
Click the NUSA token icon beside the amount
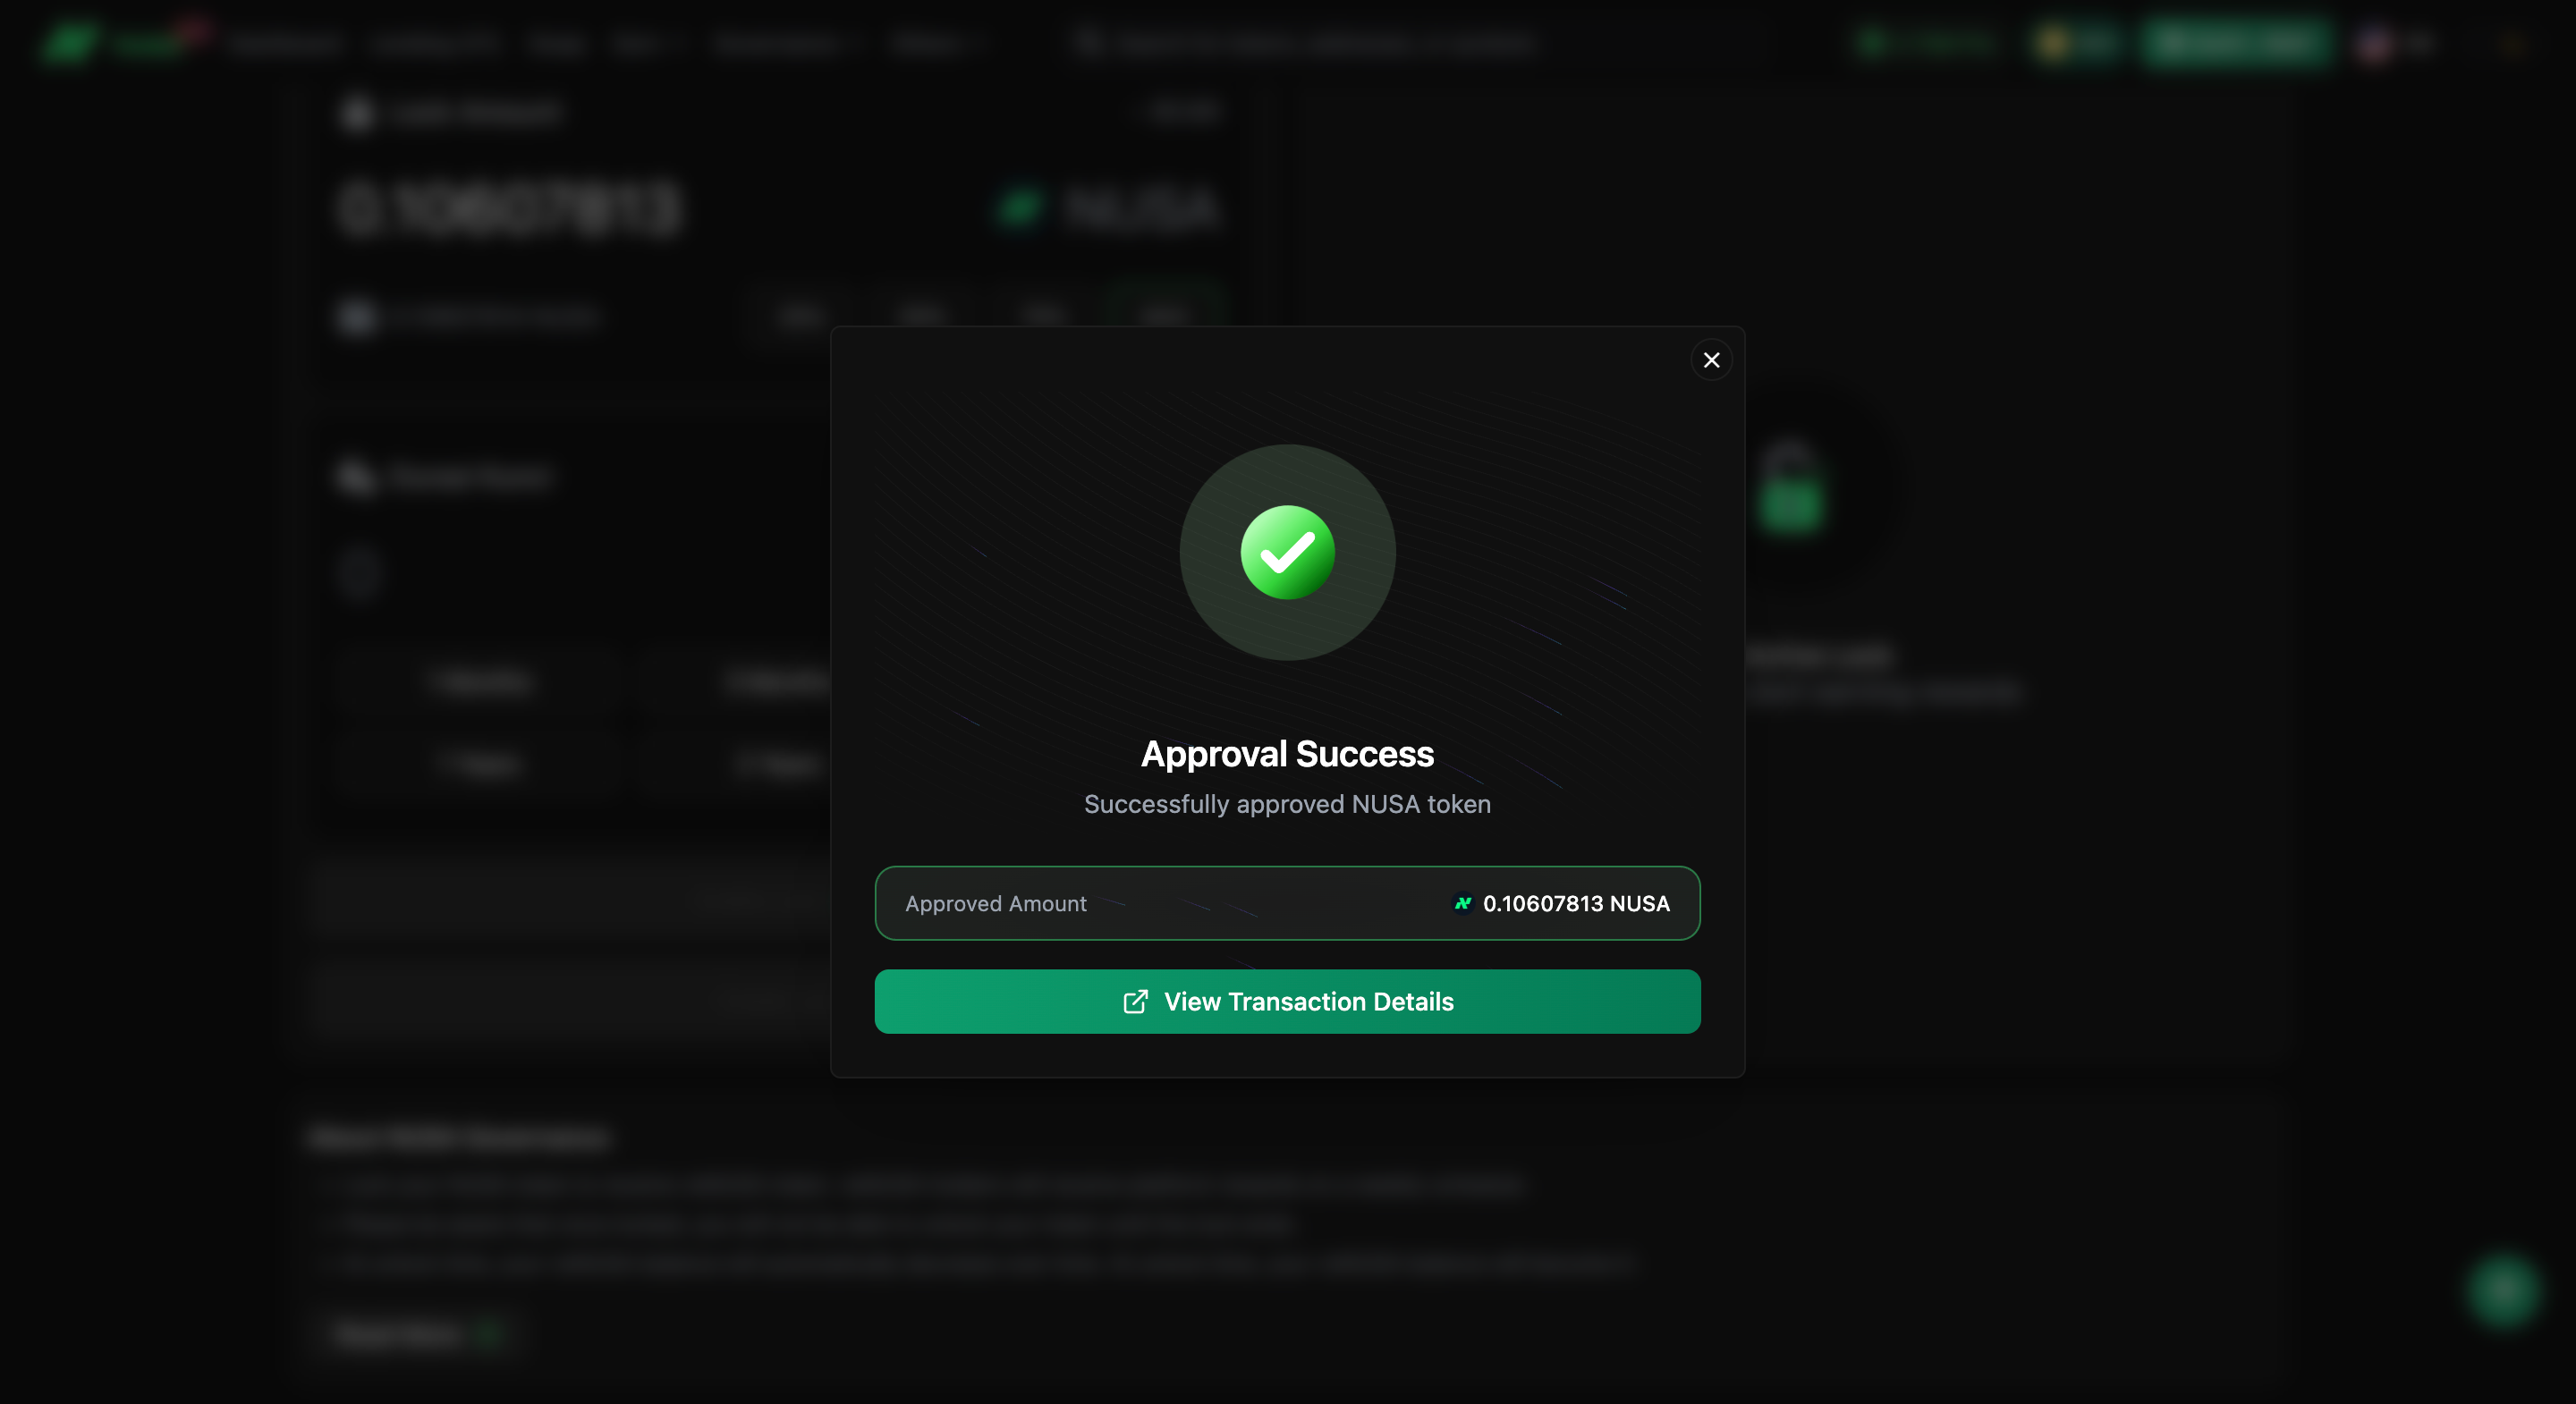tap(1462, 904)
